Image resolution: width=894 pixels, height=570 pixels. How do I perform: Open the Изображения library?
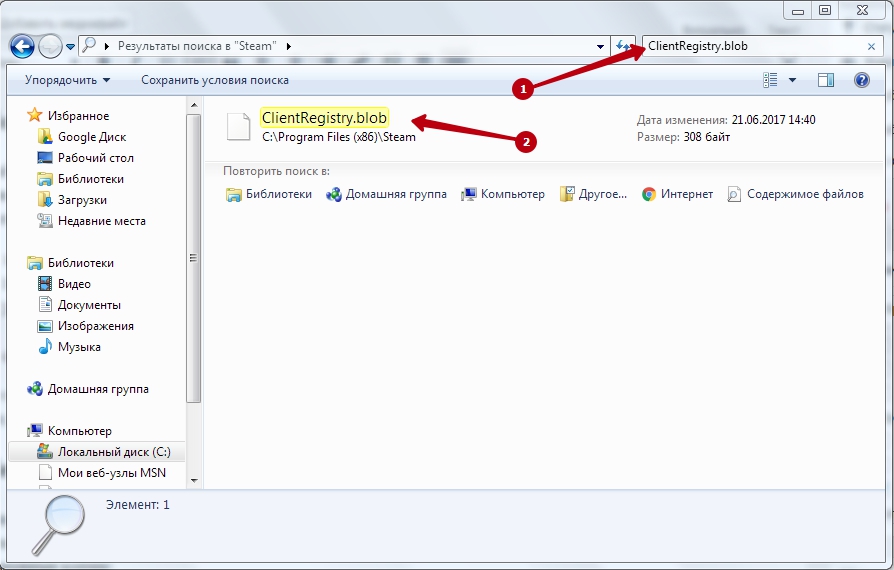96,326
